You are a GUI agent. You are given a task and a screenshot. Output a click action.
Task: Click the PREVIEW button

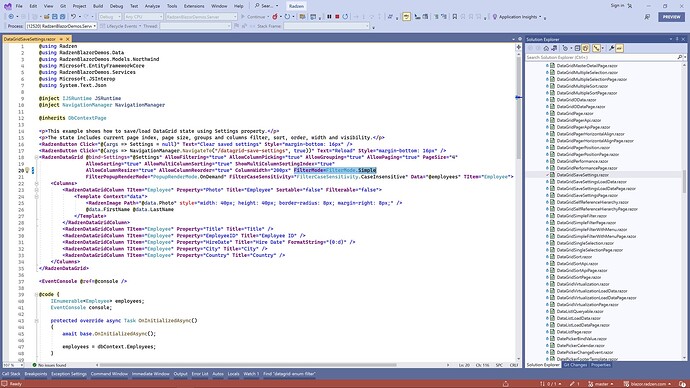tap(672, 17)
